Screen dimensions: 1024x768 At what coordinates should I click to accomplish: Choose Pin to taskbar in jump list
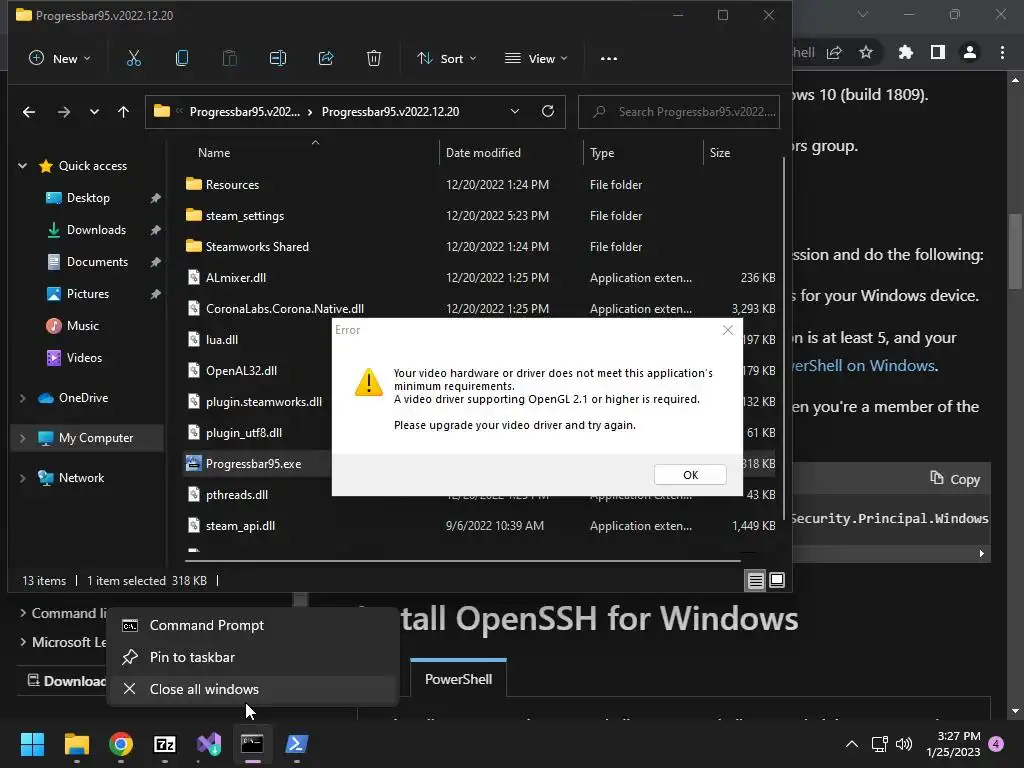point(253,658)
